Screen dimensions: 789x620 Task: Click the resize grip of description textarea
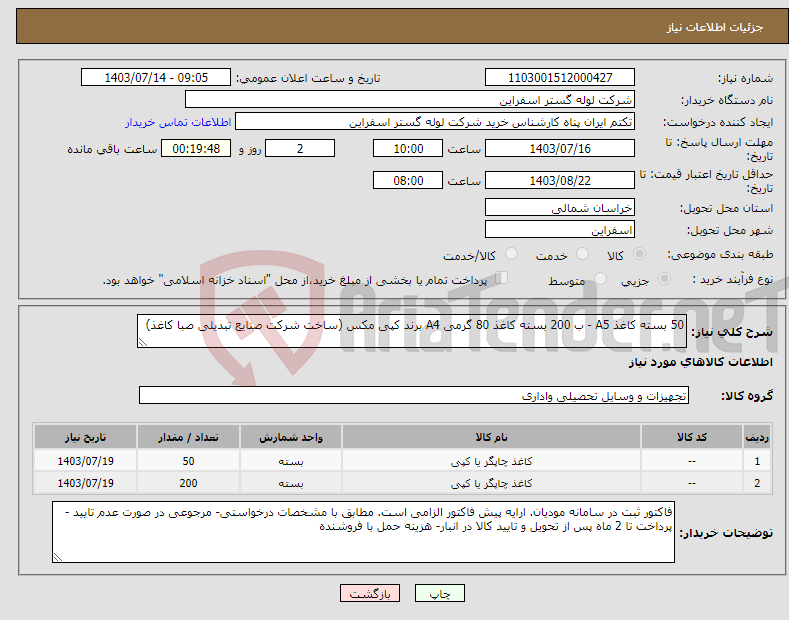142,343
